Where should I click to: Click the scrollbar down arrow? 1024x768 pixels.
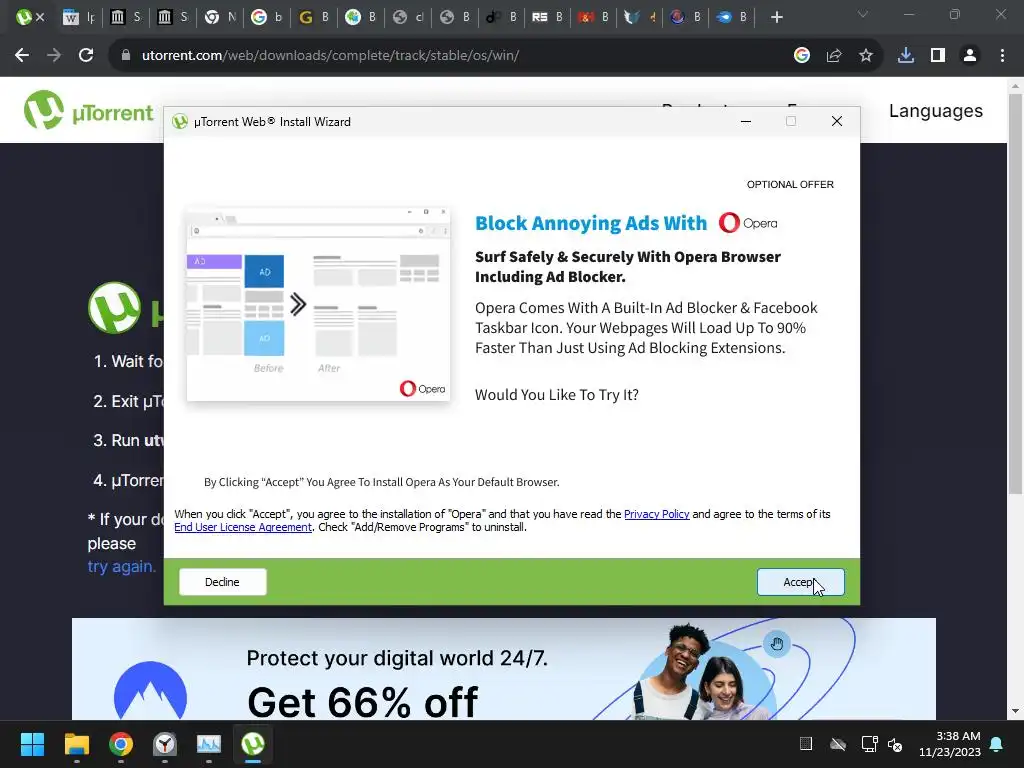[1015, 711]
